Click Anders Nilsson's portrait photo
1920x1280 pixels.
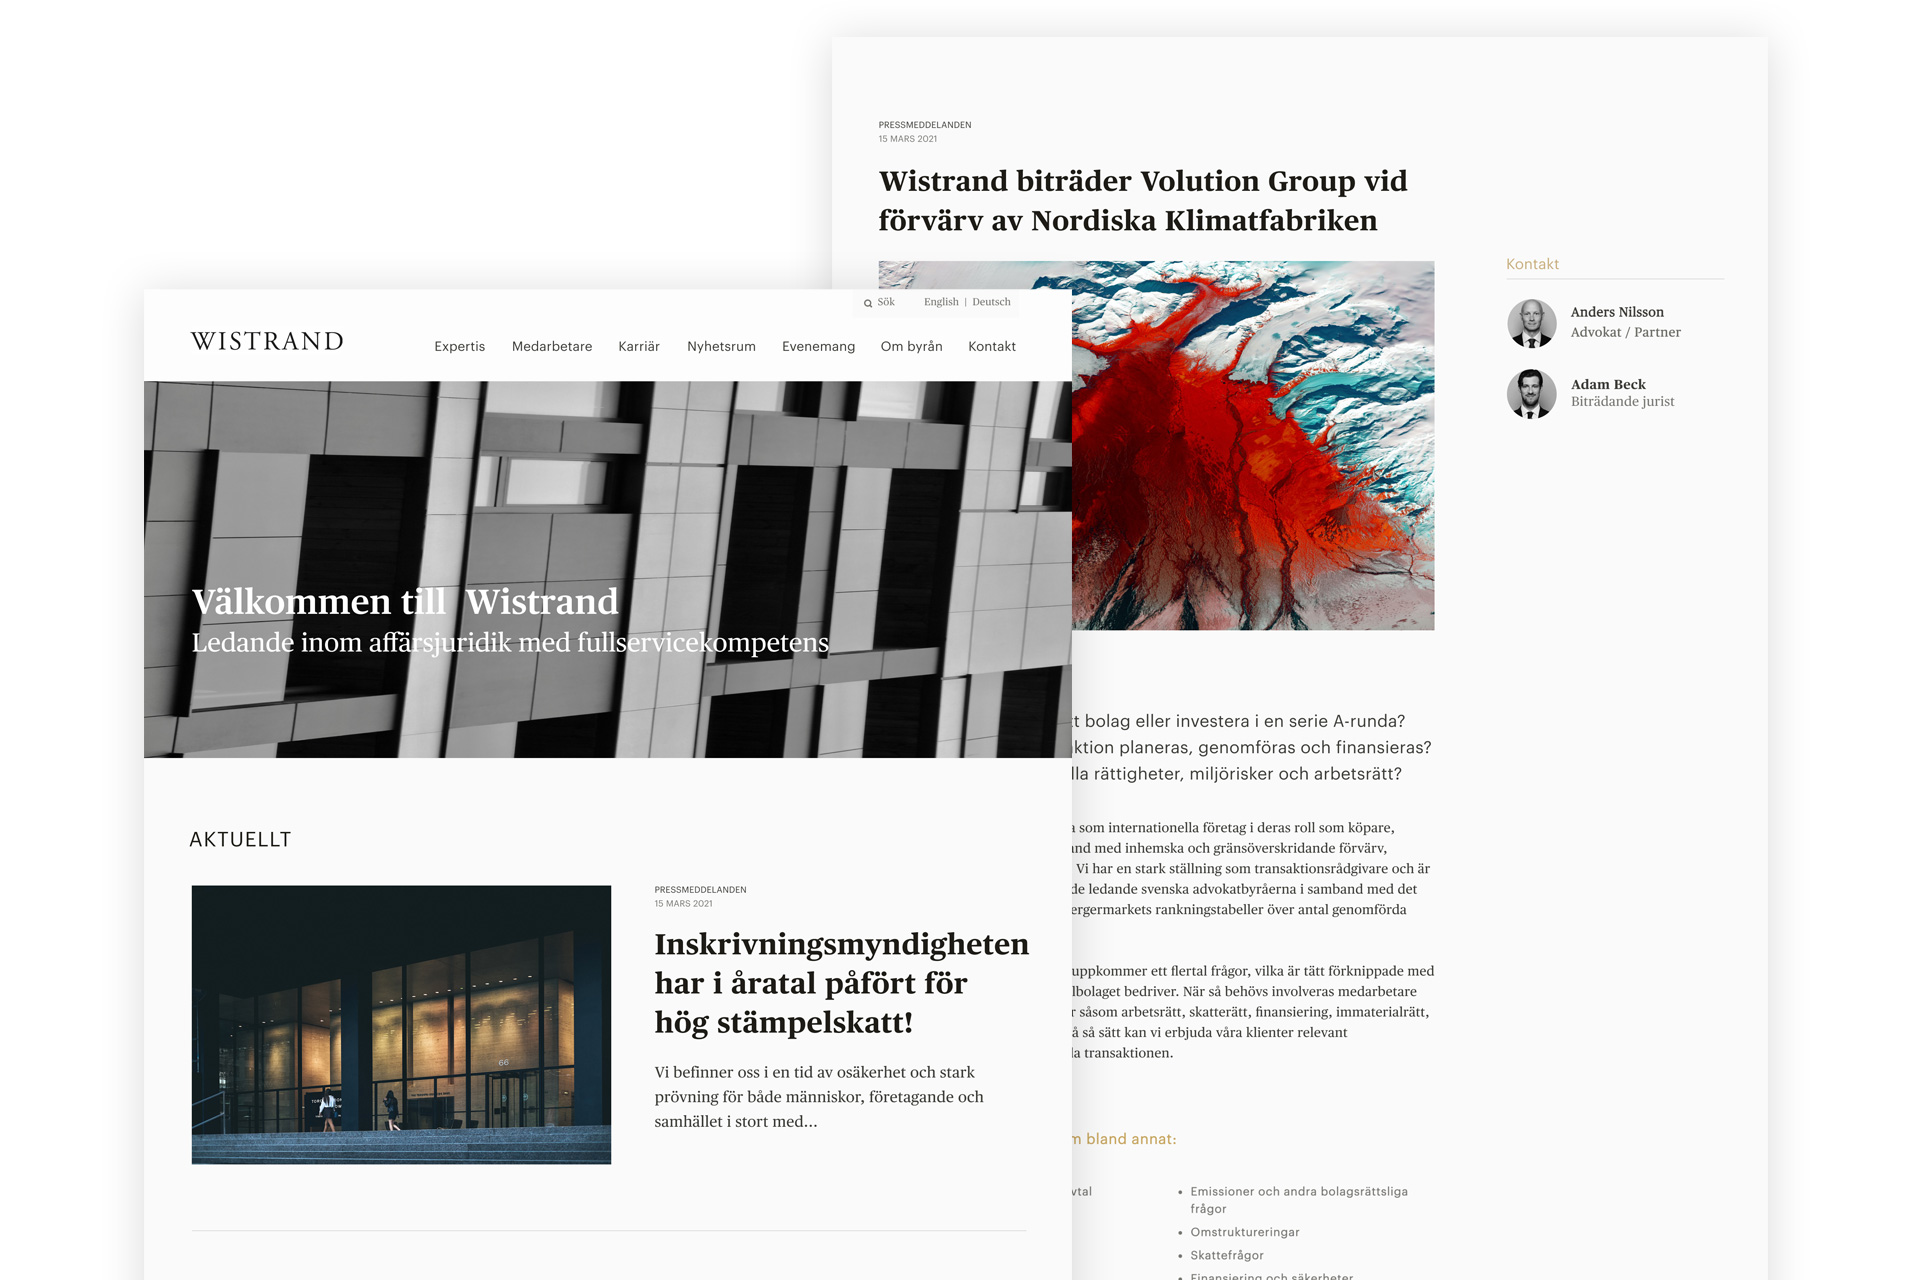(1531, 323)
